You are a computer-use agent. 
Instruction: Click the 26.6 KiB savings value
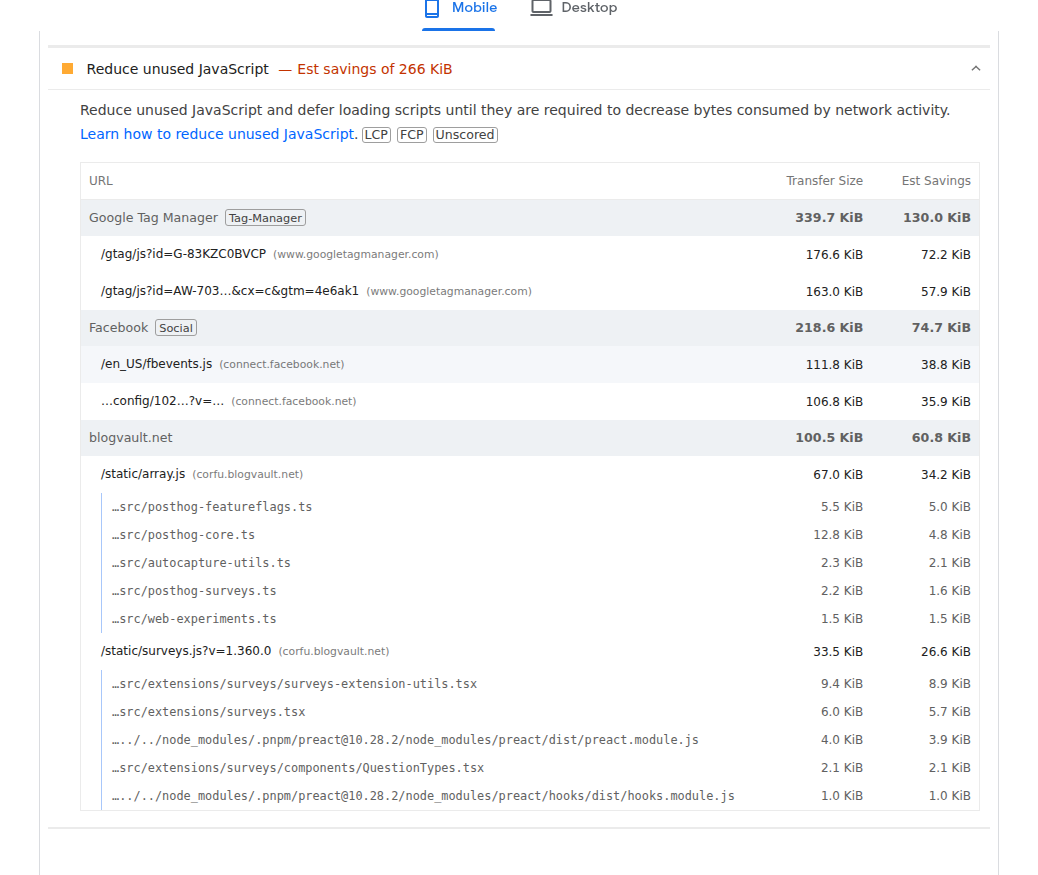[x=945, y=652]
